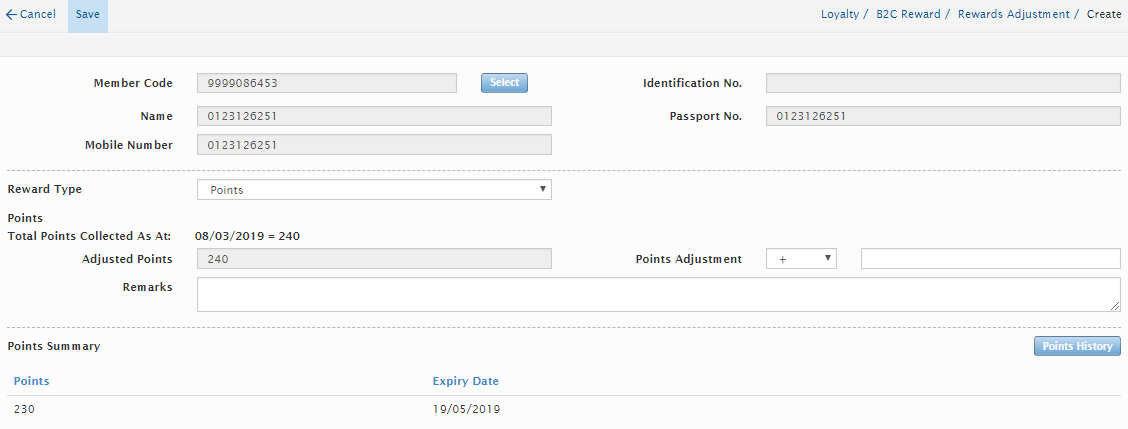
Task: Save the rewards adjustment
Action: pos(87,15)
